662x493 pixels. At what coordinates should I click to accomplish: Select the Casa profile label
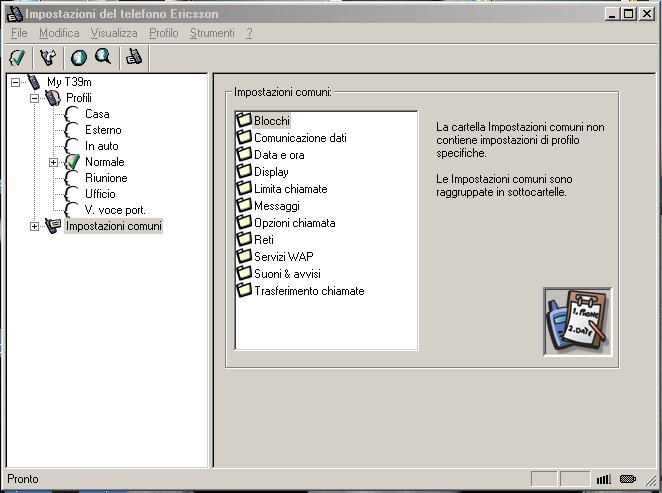click(x=97, y=114)
